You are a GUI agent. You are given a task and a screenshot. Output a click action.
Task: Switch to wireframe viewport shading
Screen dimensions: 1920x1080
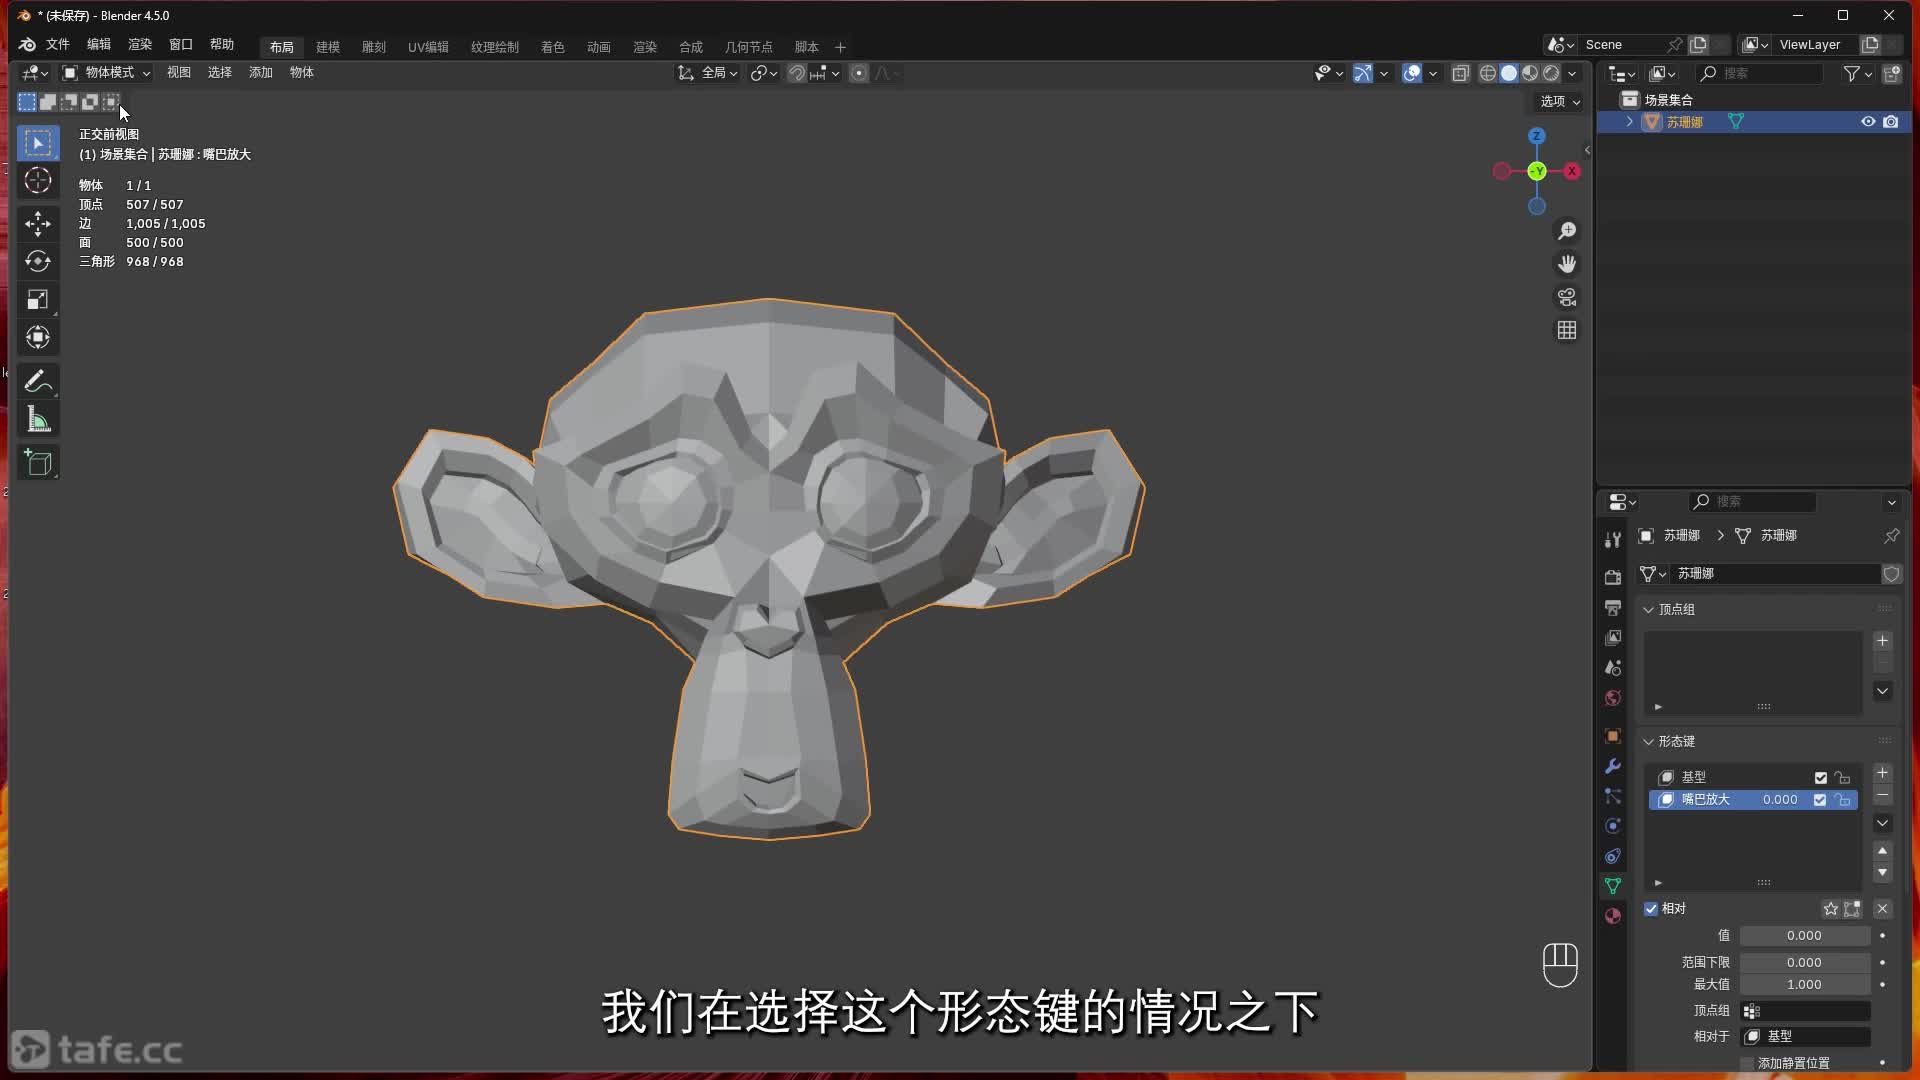[1488, 73]
